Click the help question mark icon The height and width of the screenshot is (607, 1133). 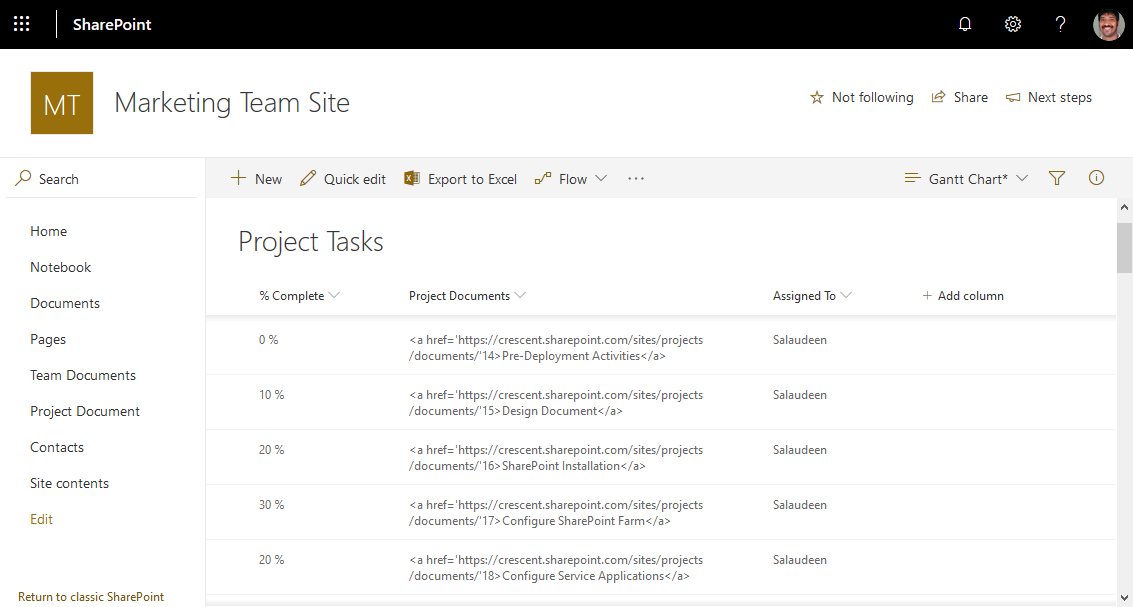click(x=1061, y=24)
